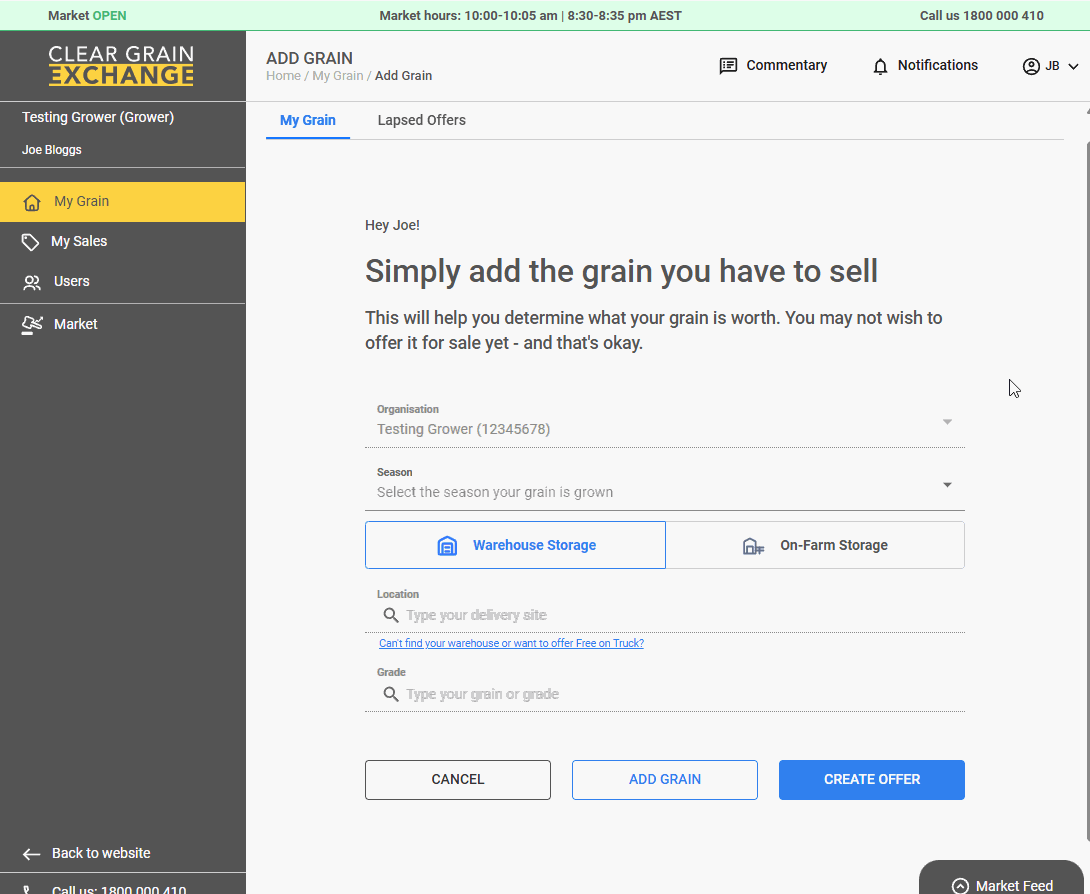Expand the JB account menu chevron
Image resolution: width=1090 pixels, height=894 pixels.
1073,67
